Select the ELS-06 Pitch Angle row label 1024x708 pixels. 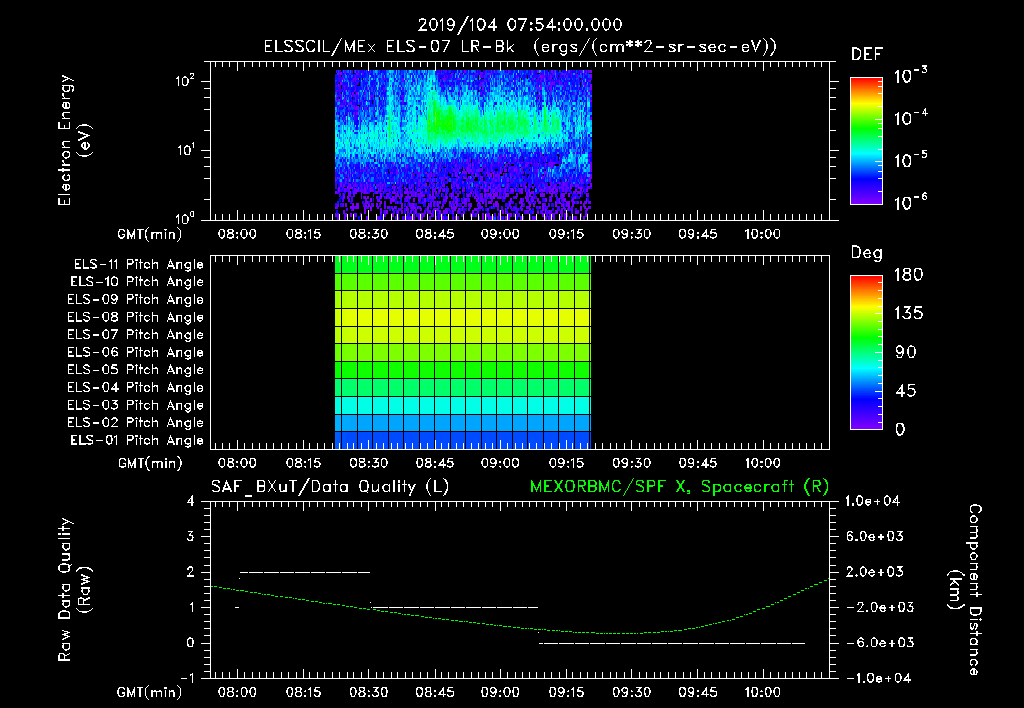(135, 353)
